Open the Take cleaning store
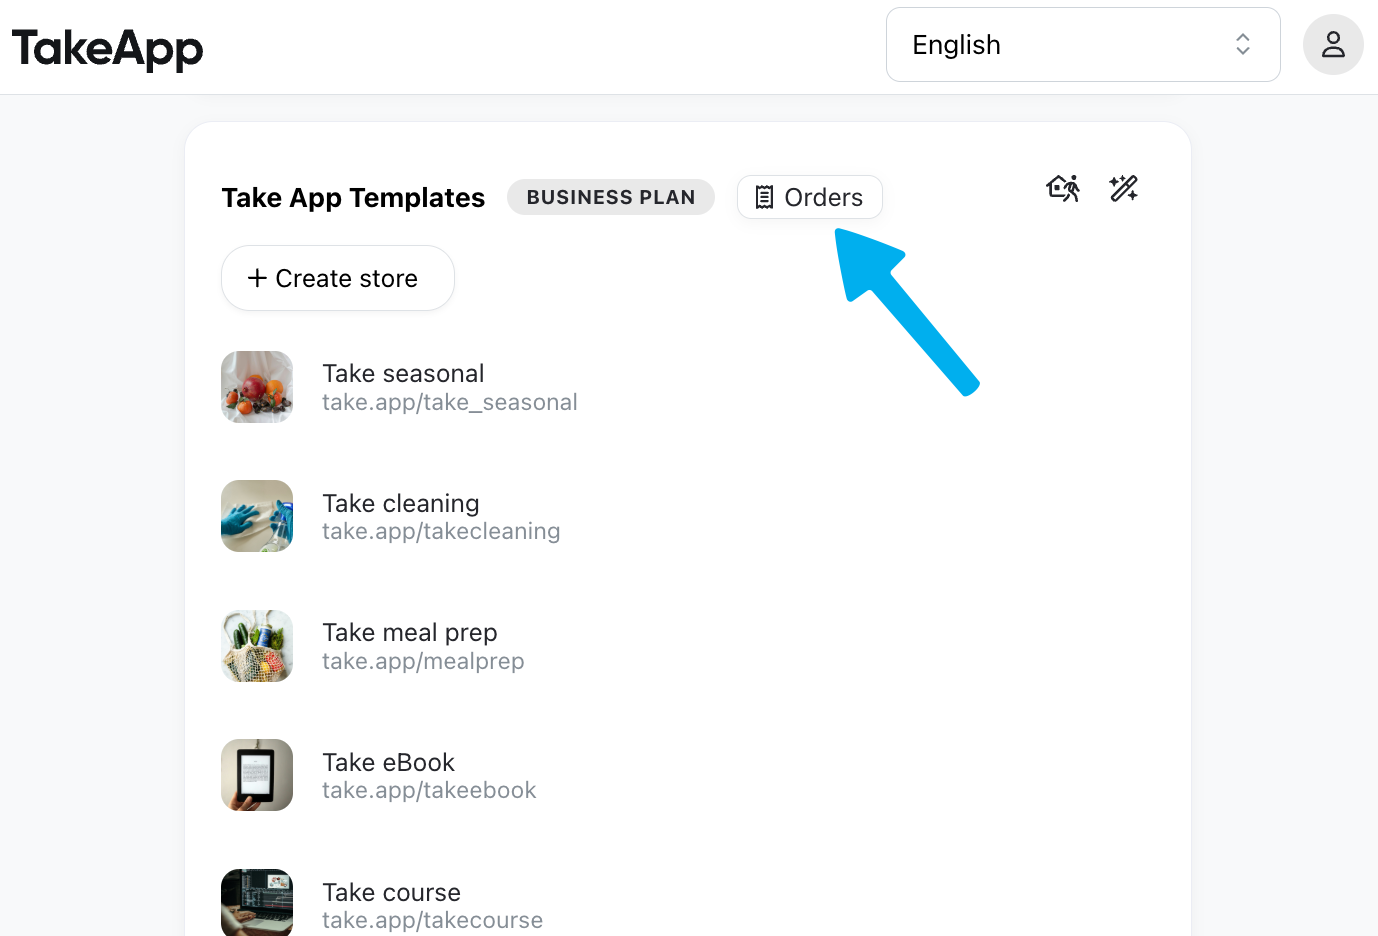This screenshot has height=936, width=1378. point(401,503)
